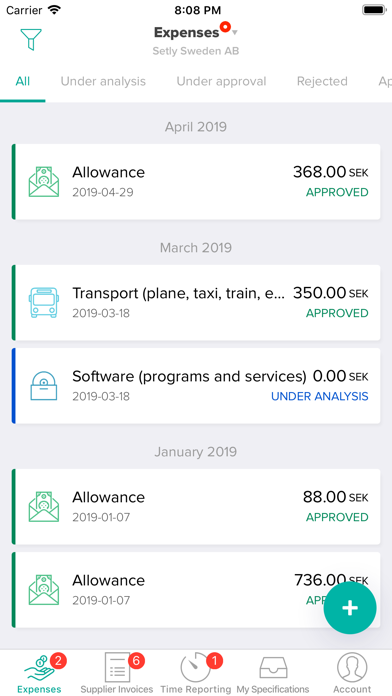Open the Supplier Invoices tab icon

click(118, 667)
